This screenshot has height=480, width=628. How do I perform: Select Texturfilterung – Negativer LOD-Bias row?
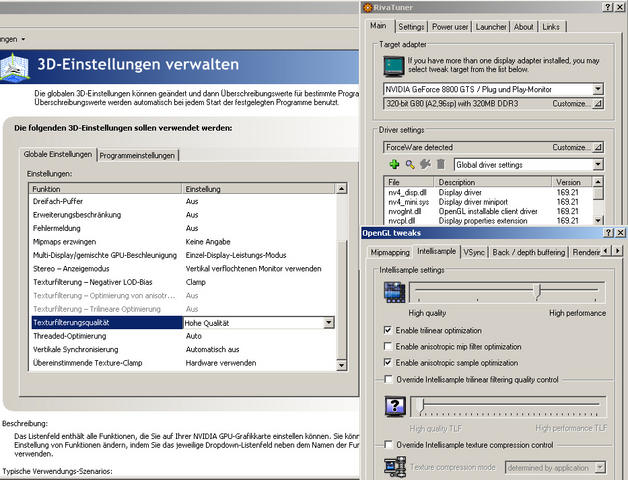click(183, 282)
